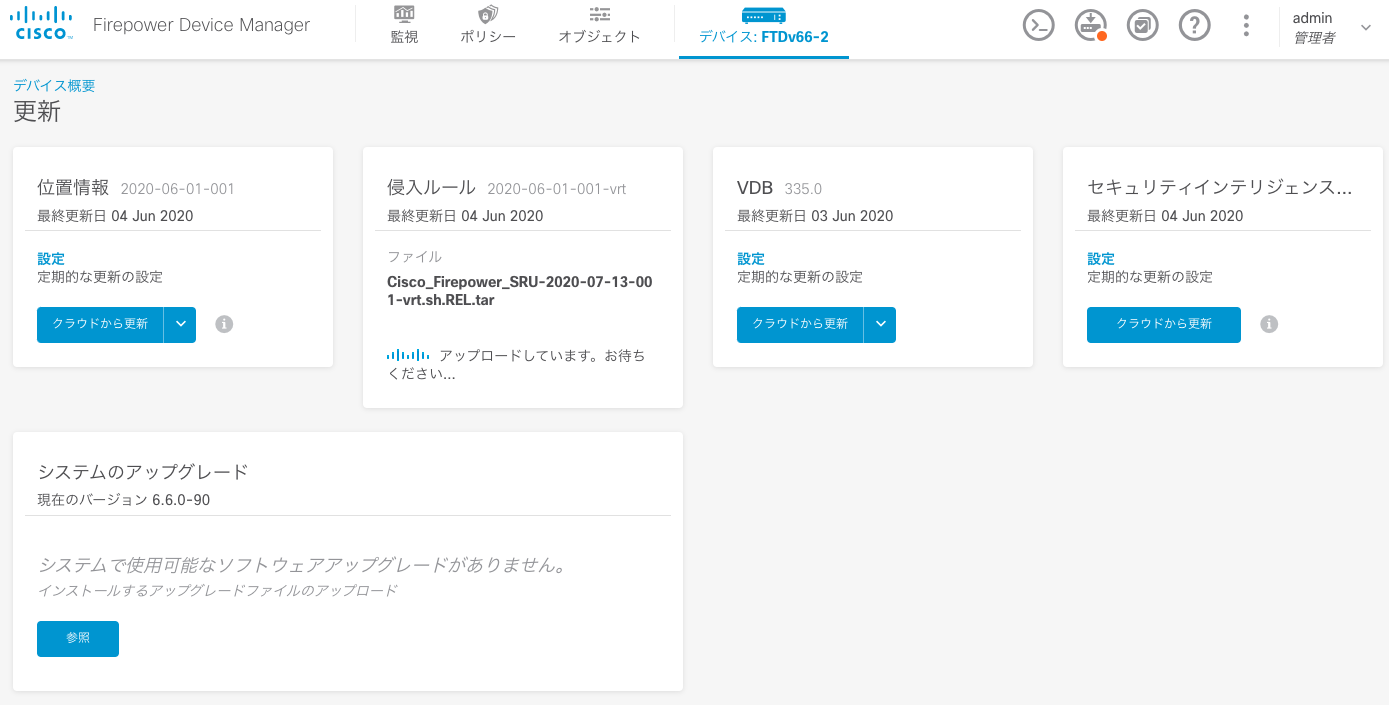This screenshot has height=705, width=1389.
Task: Open the デバイス概要 breadcrumb link
Action: (54, 86)
